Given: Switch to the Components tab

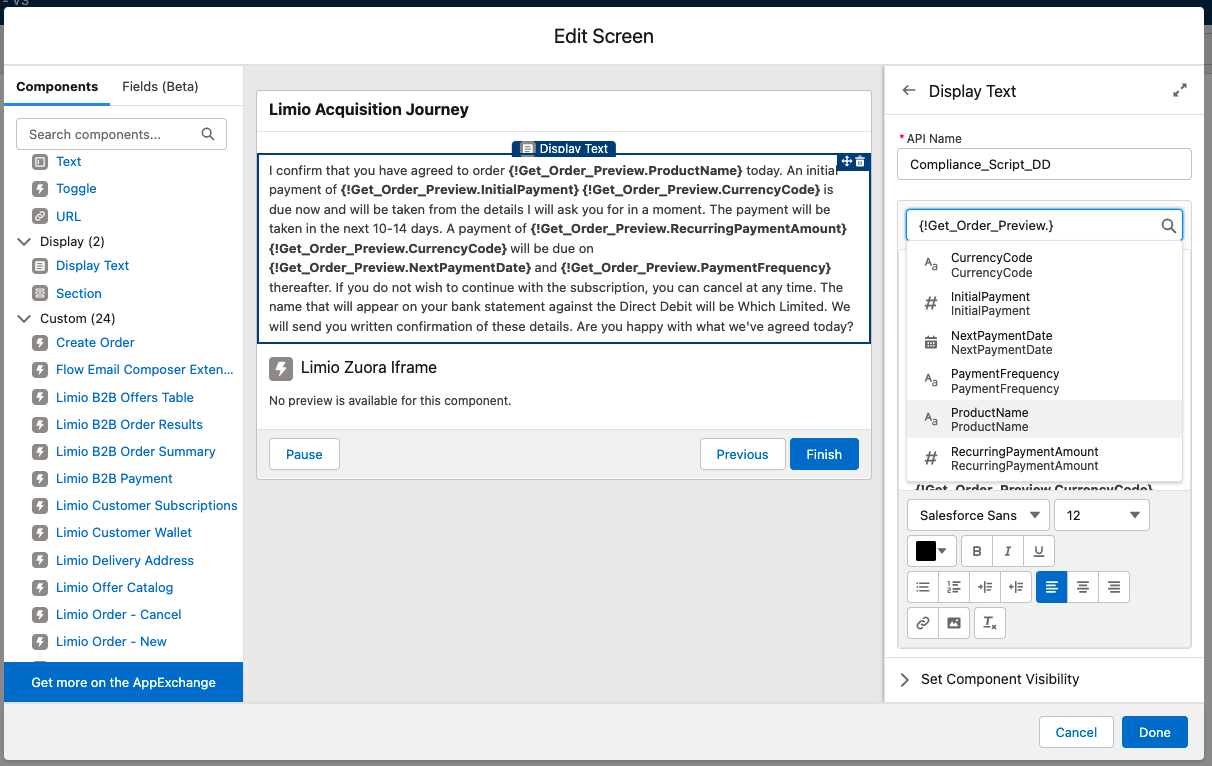Looking at the screenshot, I should point(57,86).
